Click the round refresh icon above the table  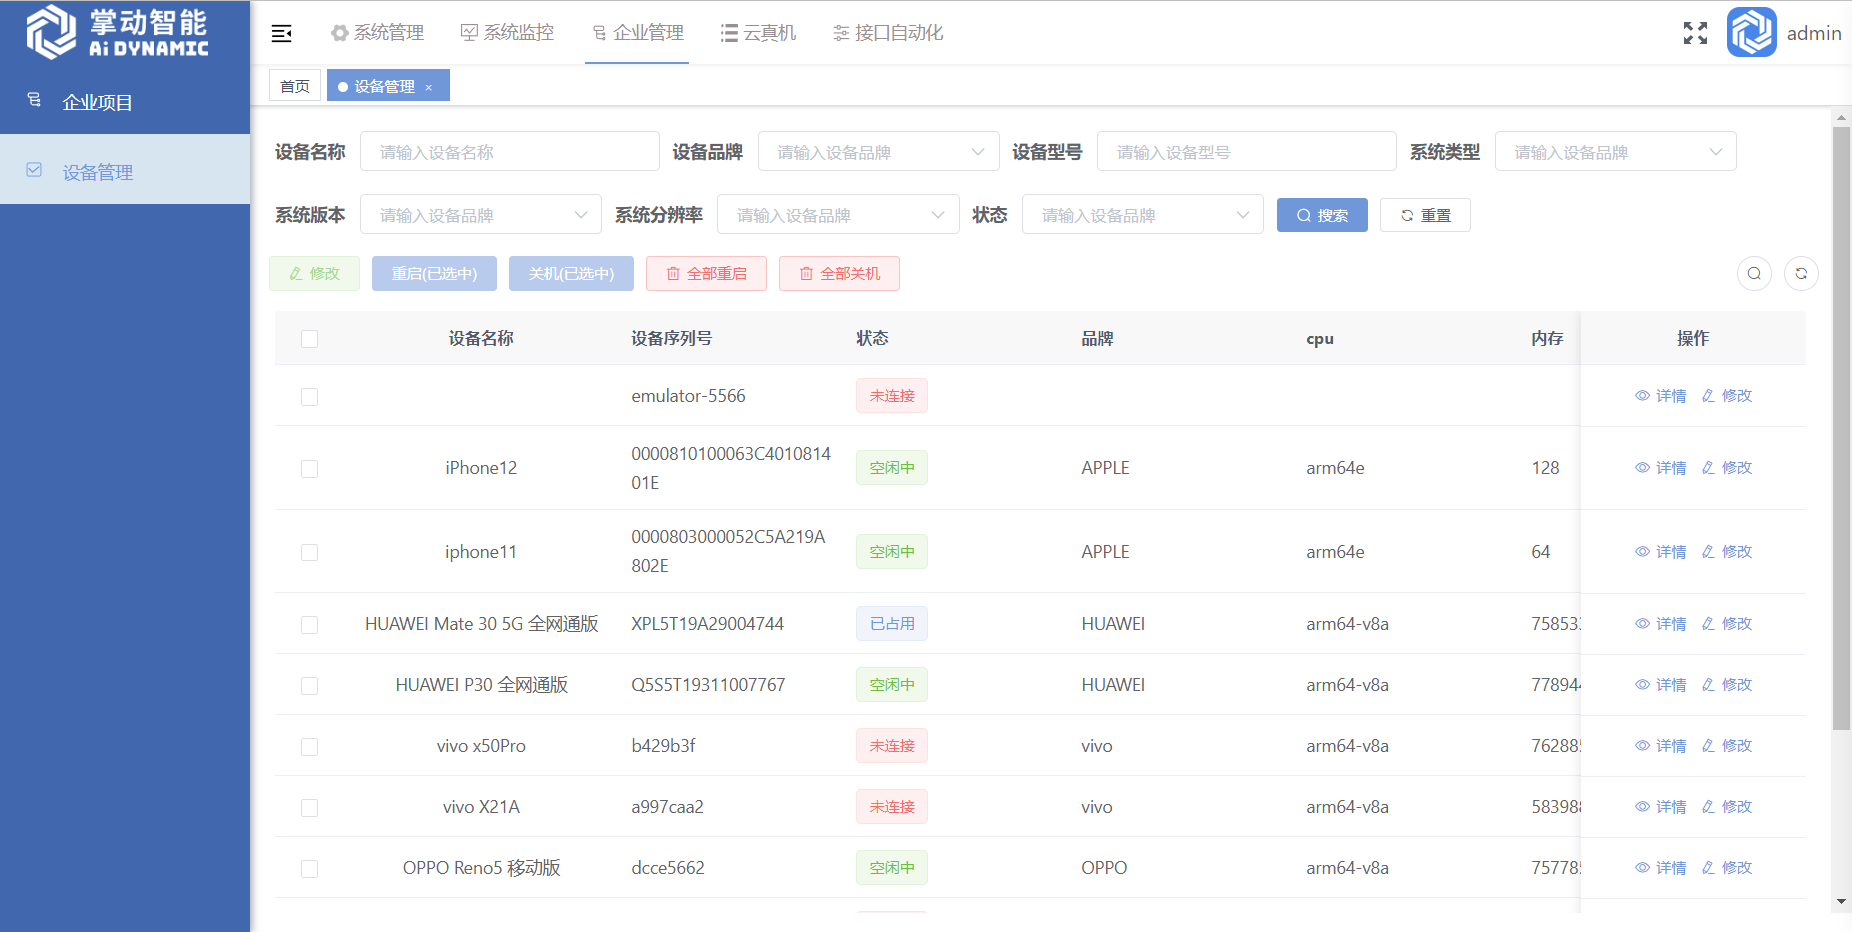1801,273
